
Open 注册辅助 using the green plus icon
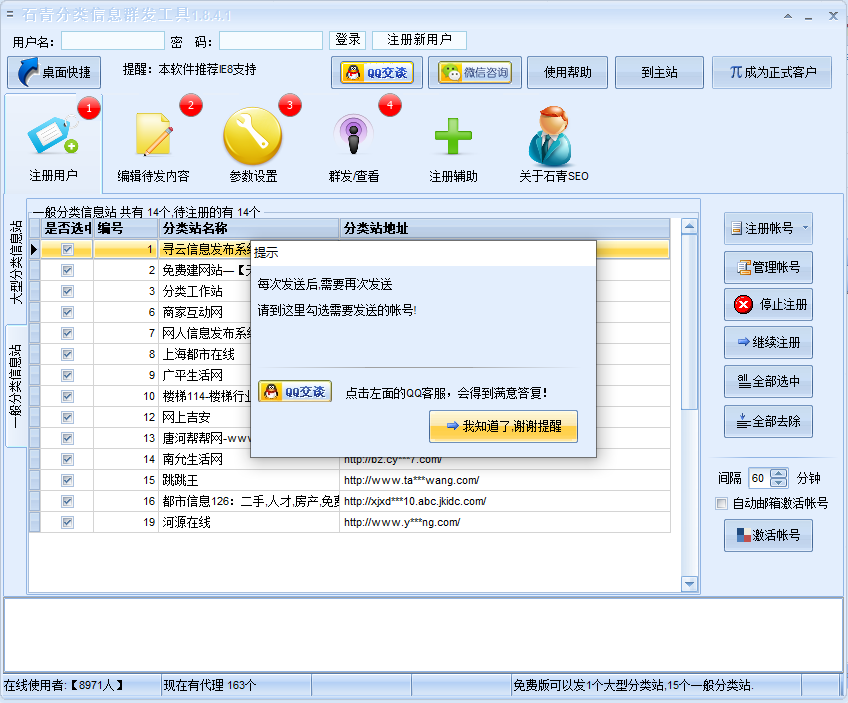(452, 135)
